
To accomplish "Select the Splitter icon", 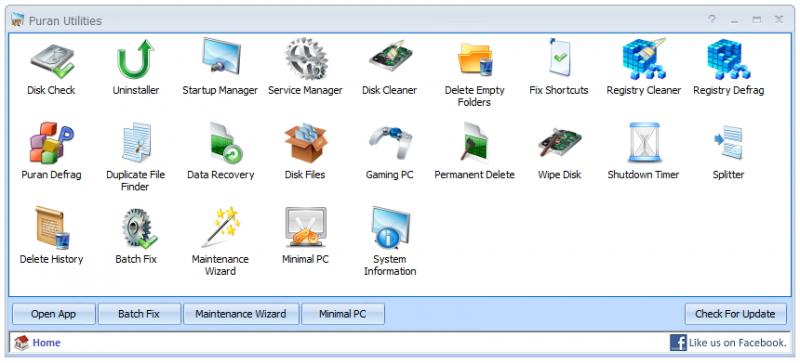I will tap(729, 142).
